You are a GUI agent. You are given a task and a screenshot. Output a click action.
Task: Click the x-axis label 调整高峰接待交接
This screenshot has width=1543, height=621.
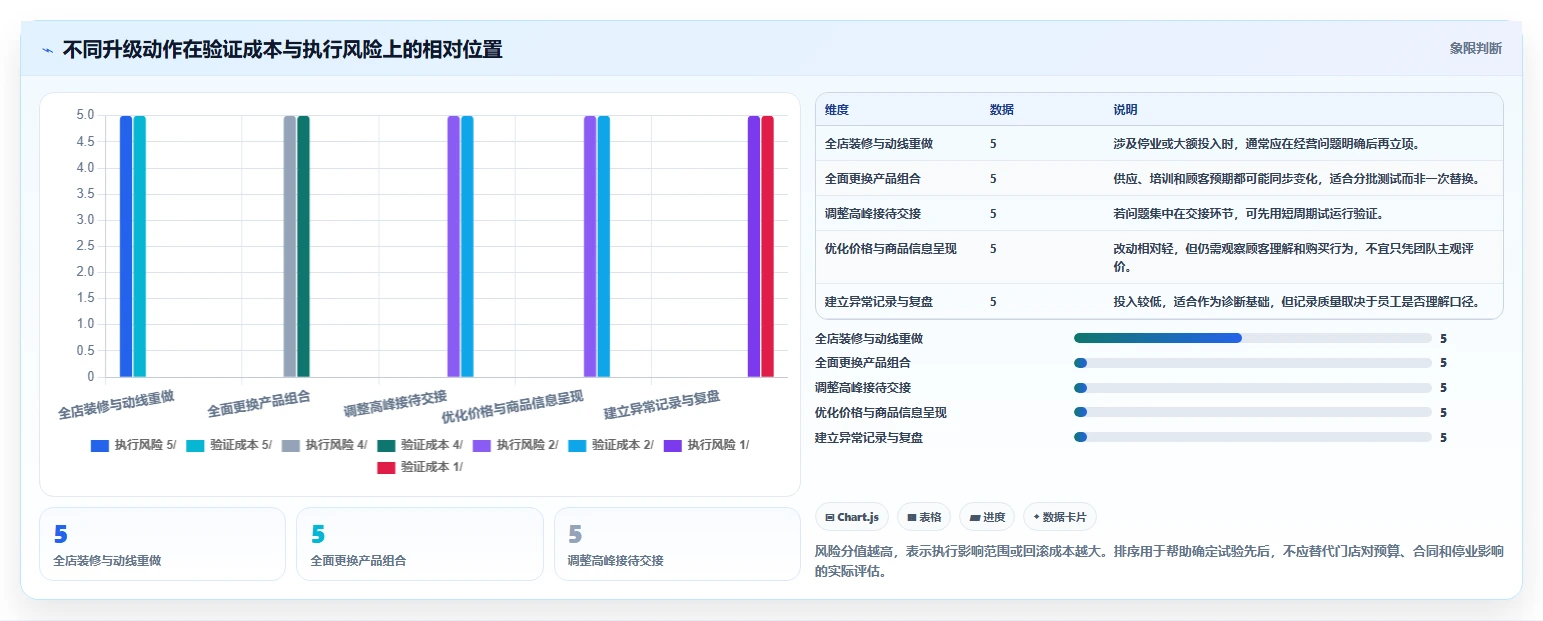(x=395, y=404)
